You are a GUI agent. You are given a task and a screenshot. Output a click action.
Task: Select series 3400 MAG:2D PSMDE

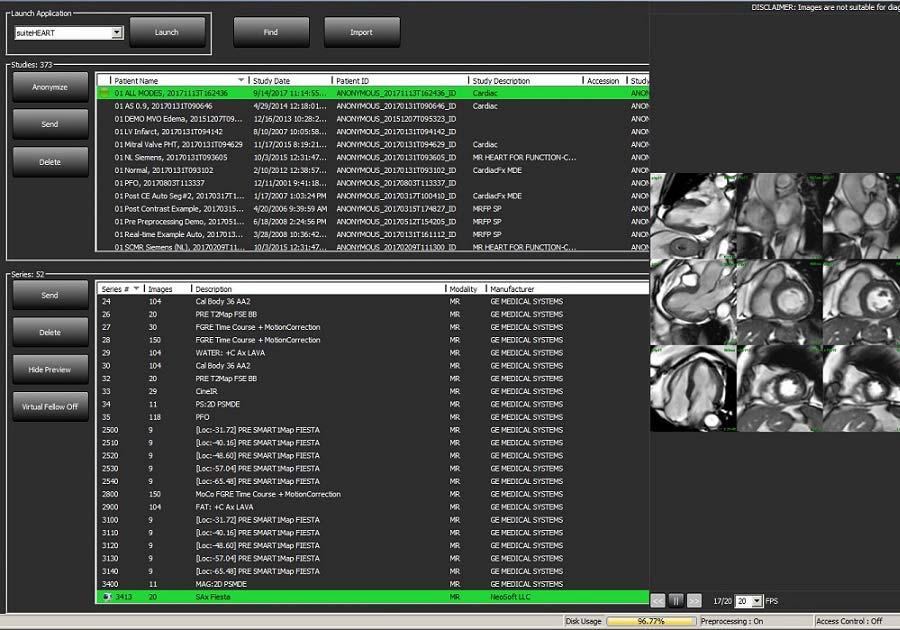point(373,584)
